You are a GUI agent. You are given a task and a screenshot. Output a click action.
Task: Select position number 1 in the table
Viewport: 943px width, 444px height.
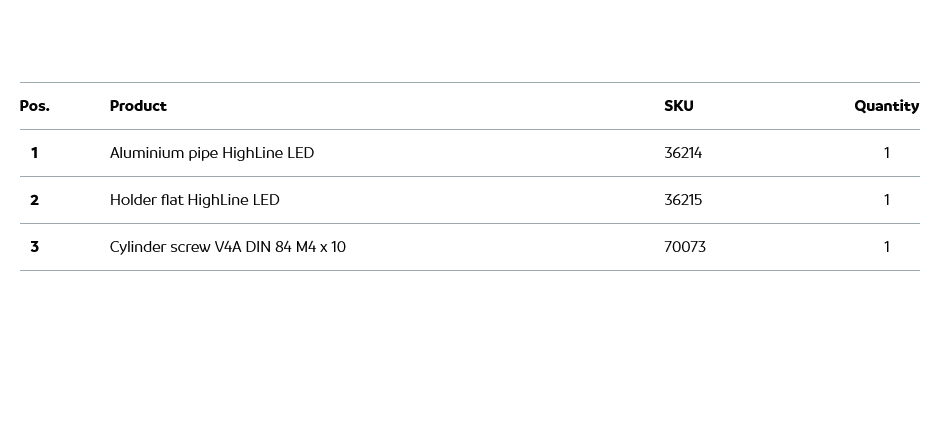(34, 153)
